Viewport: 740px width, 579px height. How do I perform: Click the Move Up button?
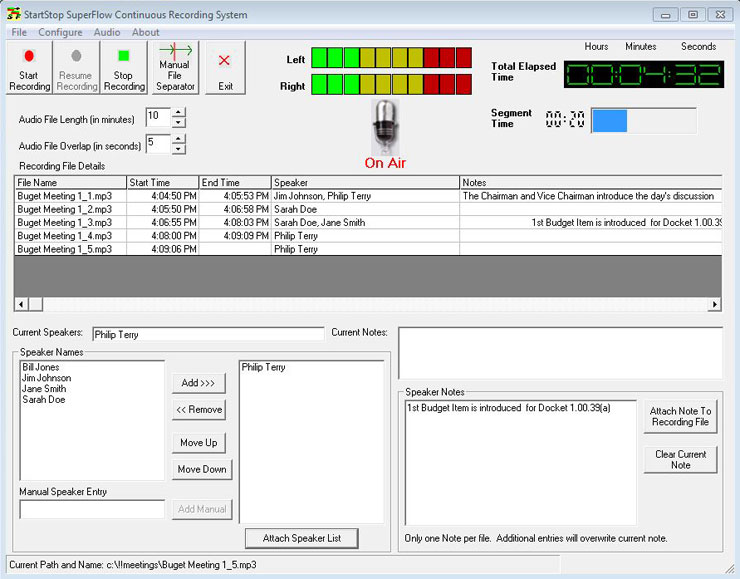(x=199, y=443)
